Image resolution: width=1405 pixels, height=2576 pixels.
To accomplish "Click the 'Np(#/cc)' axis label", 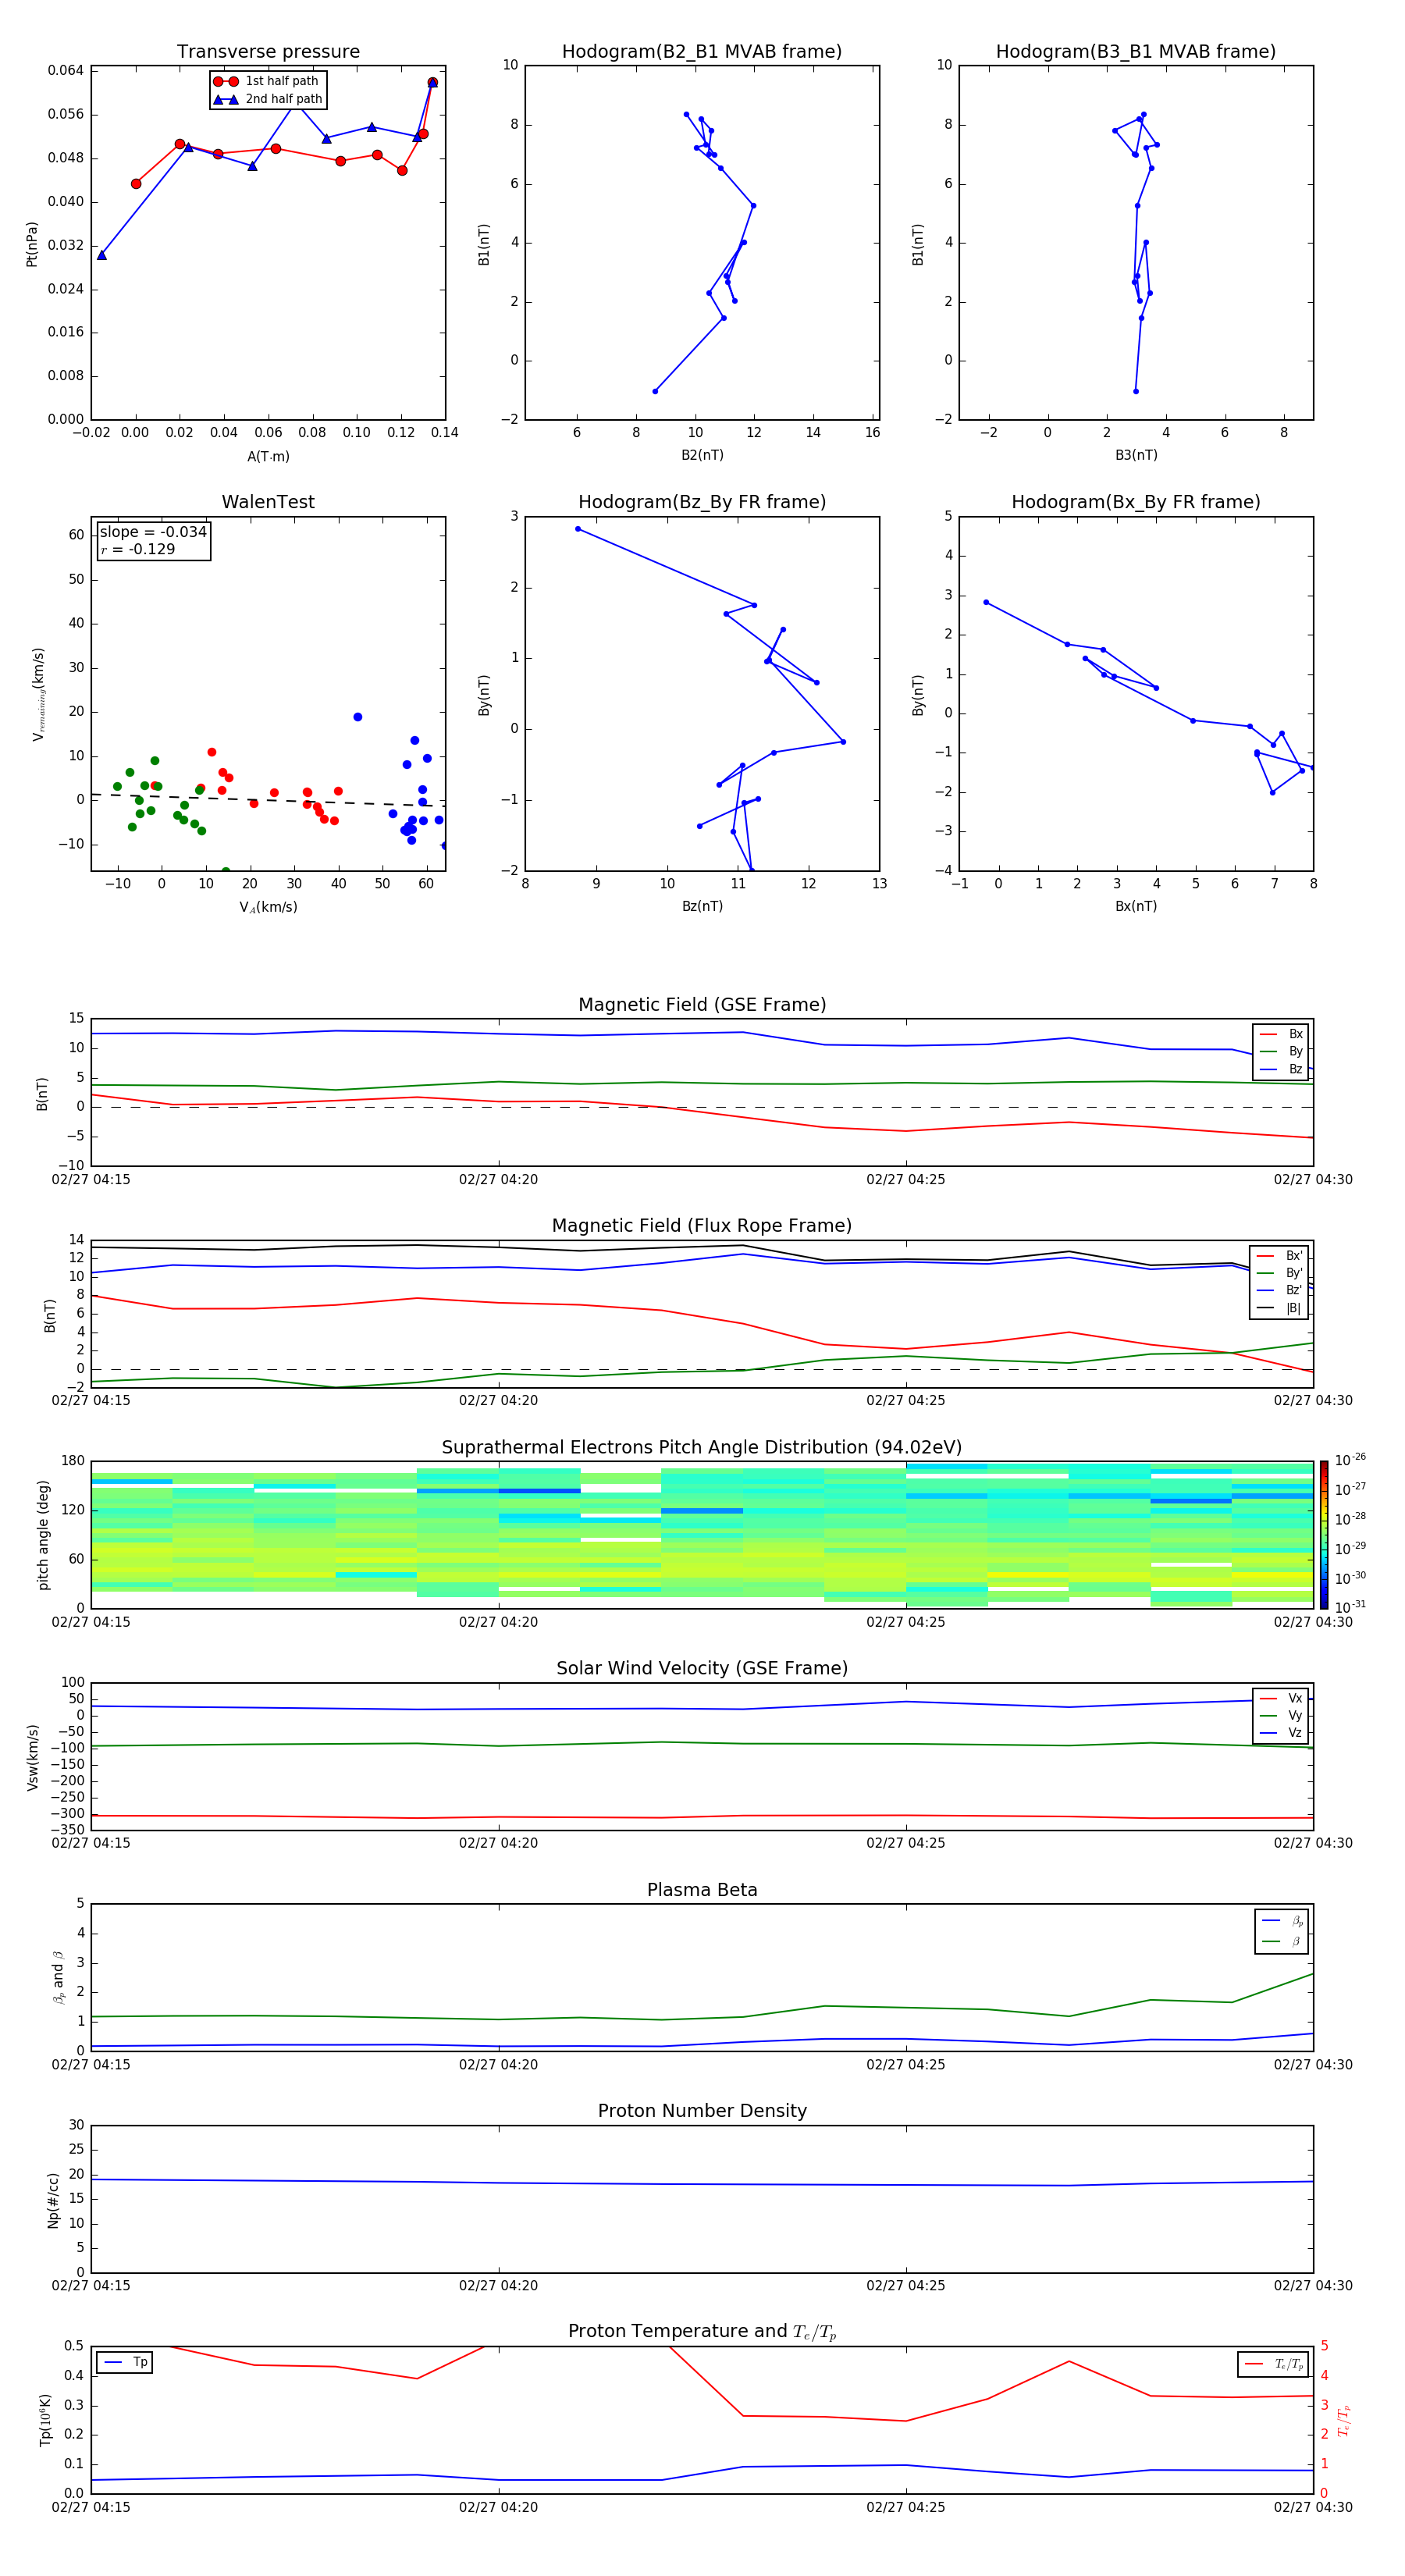I will 53,2200.
